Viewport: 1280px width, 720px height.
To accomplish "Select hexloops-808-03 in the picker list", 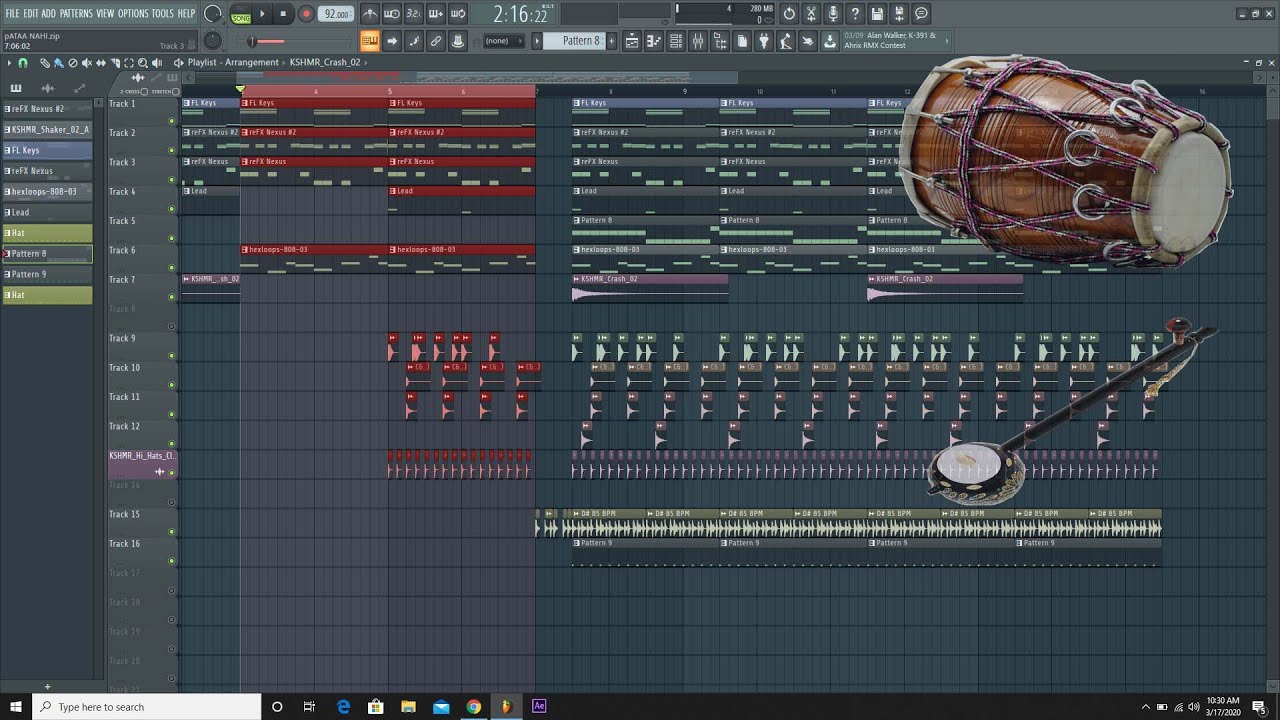I will point(47,191).
